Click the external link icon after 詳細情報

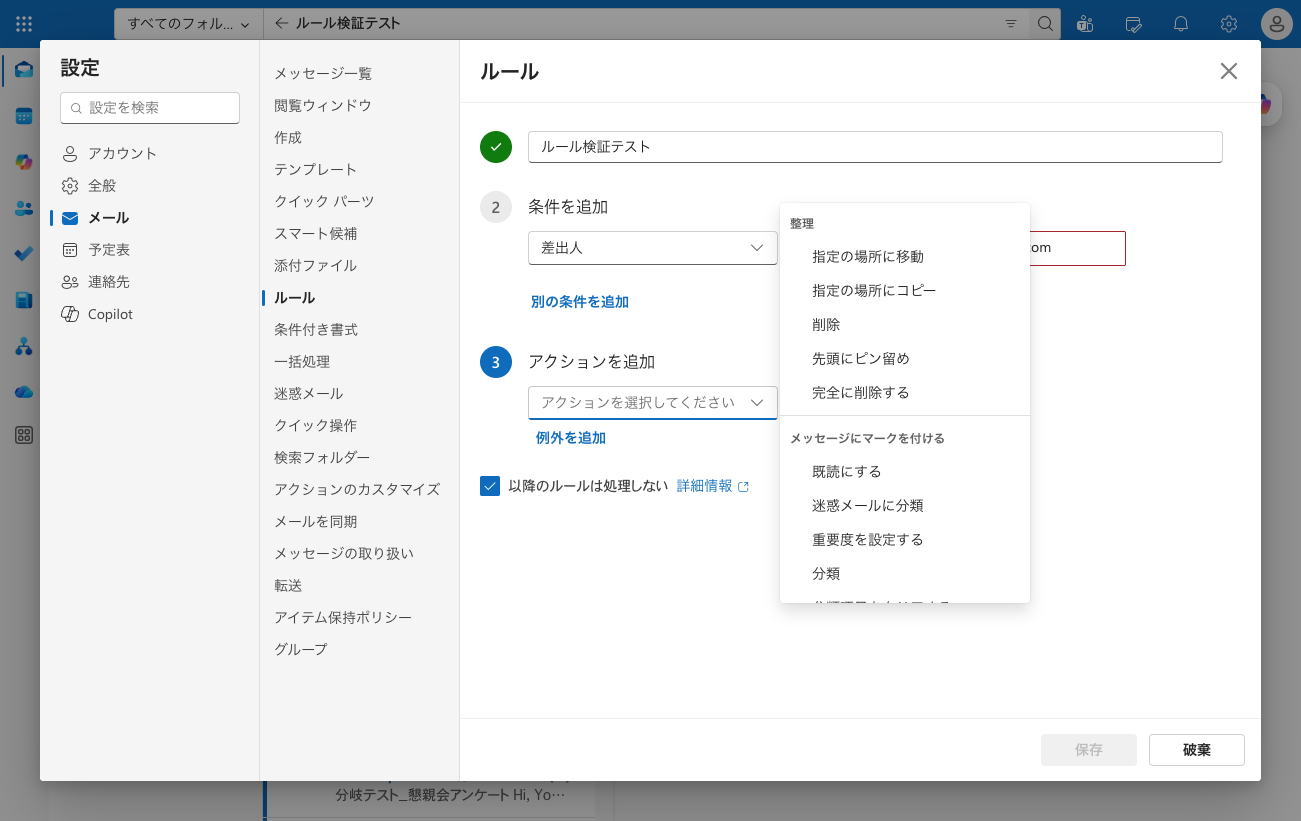coord(743,487)
